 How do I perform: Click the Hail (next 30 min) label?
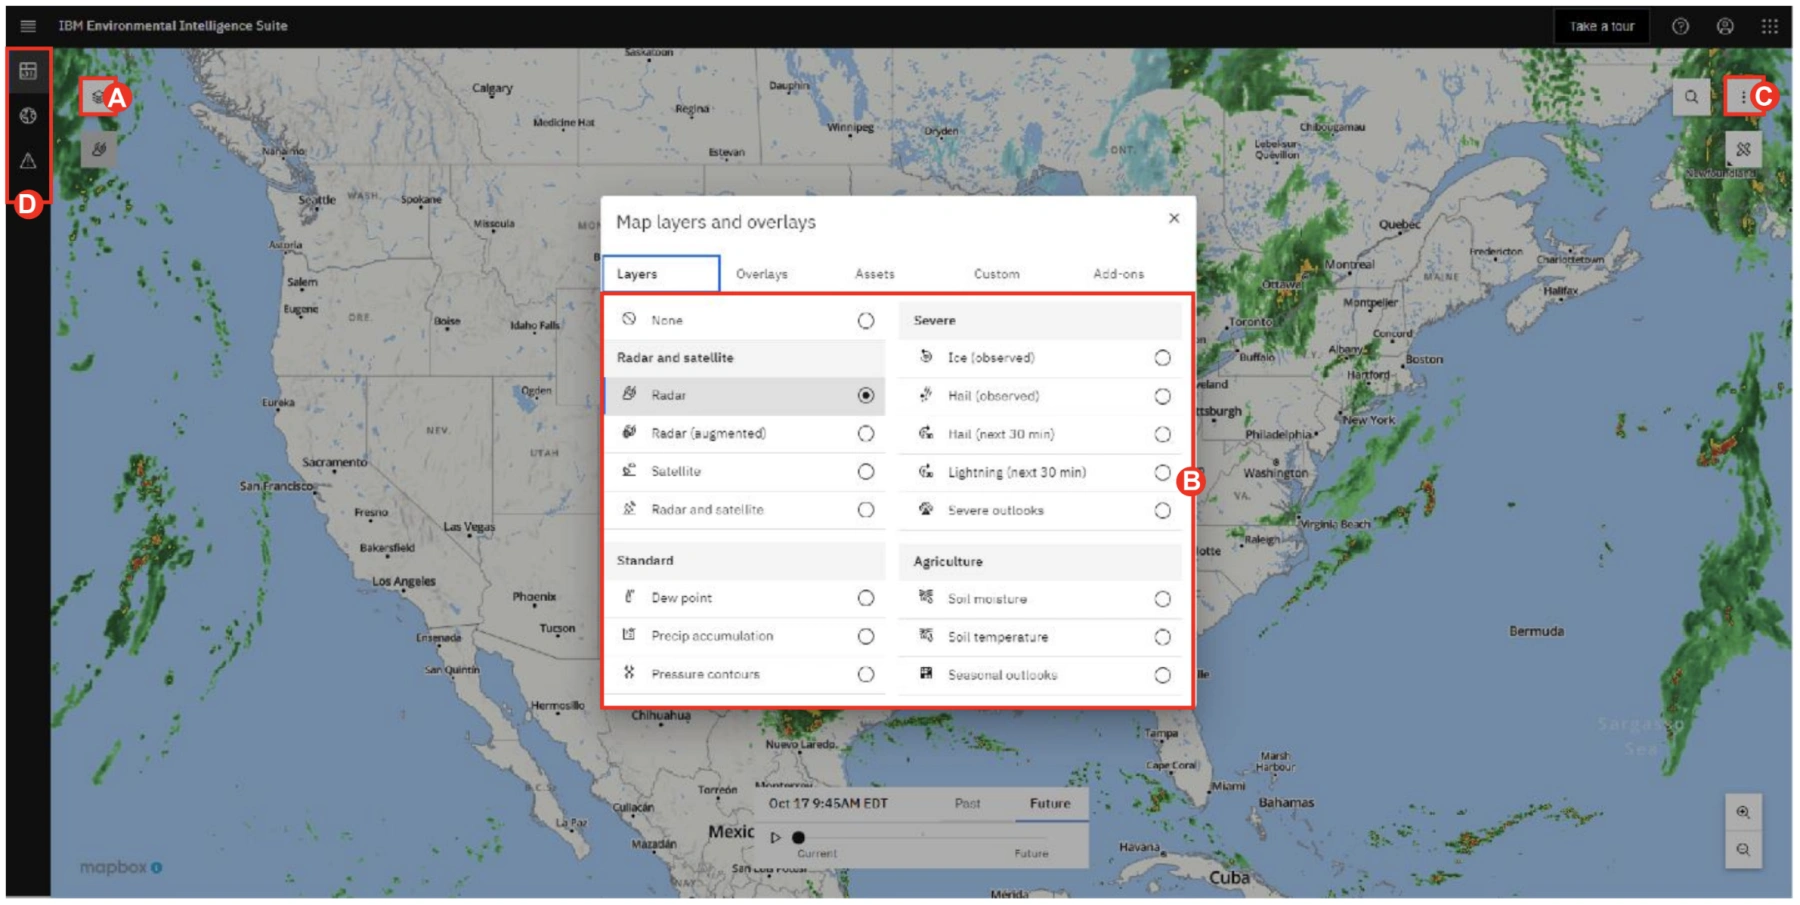pyautogui.click(x=1001, y=434)
